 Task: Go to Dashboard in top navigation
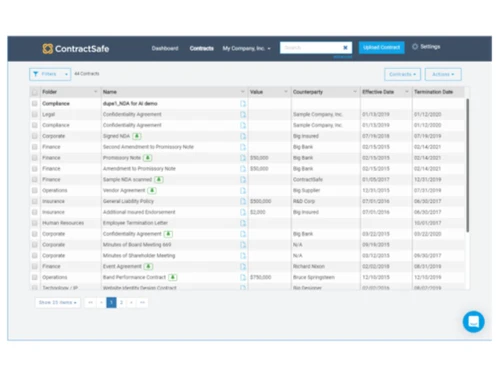(165, 48)
